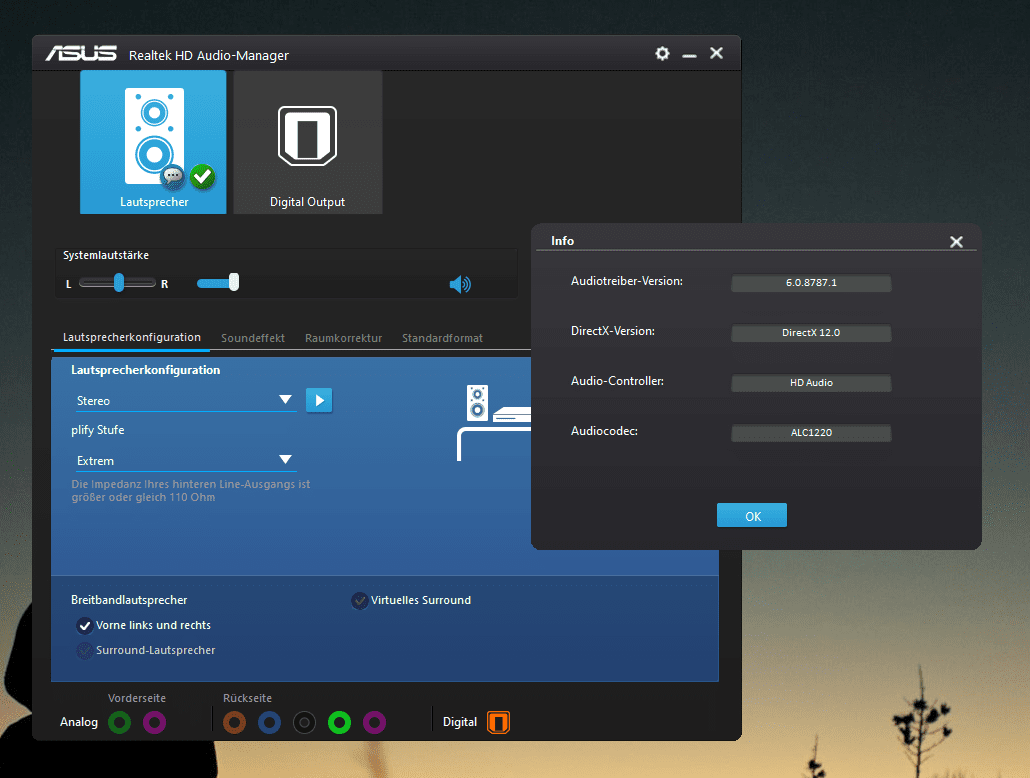The image size is (1030, 778).
Task: Switch to the Lautsprecherkonfiguration tab
Action: tap(131, 337)
